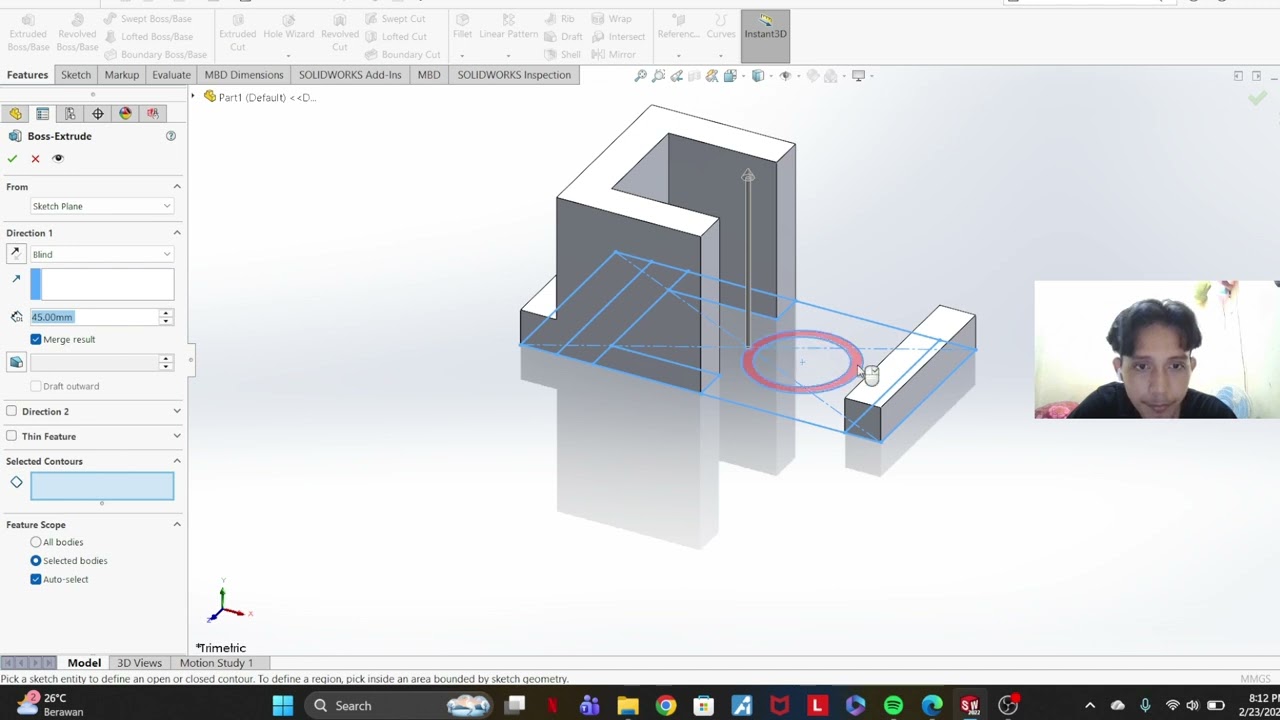Click Zoom to Area icon
Viewport: 1280px width, 720px height.
tap(659, 76)
